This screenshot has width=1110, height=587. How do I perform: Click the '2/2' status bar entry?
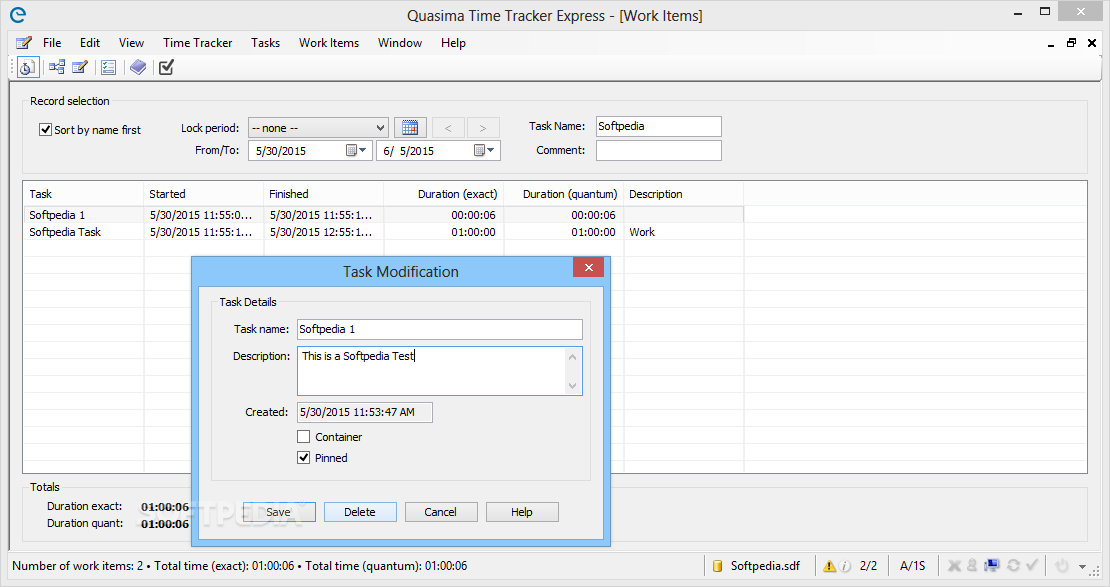point(869,566)
